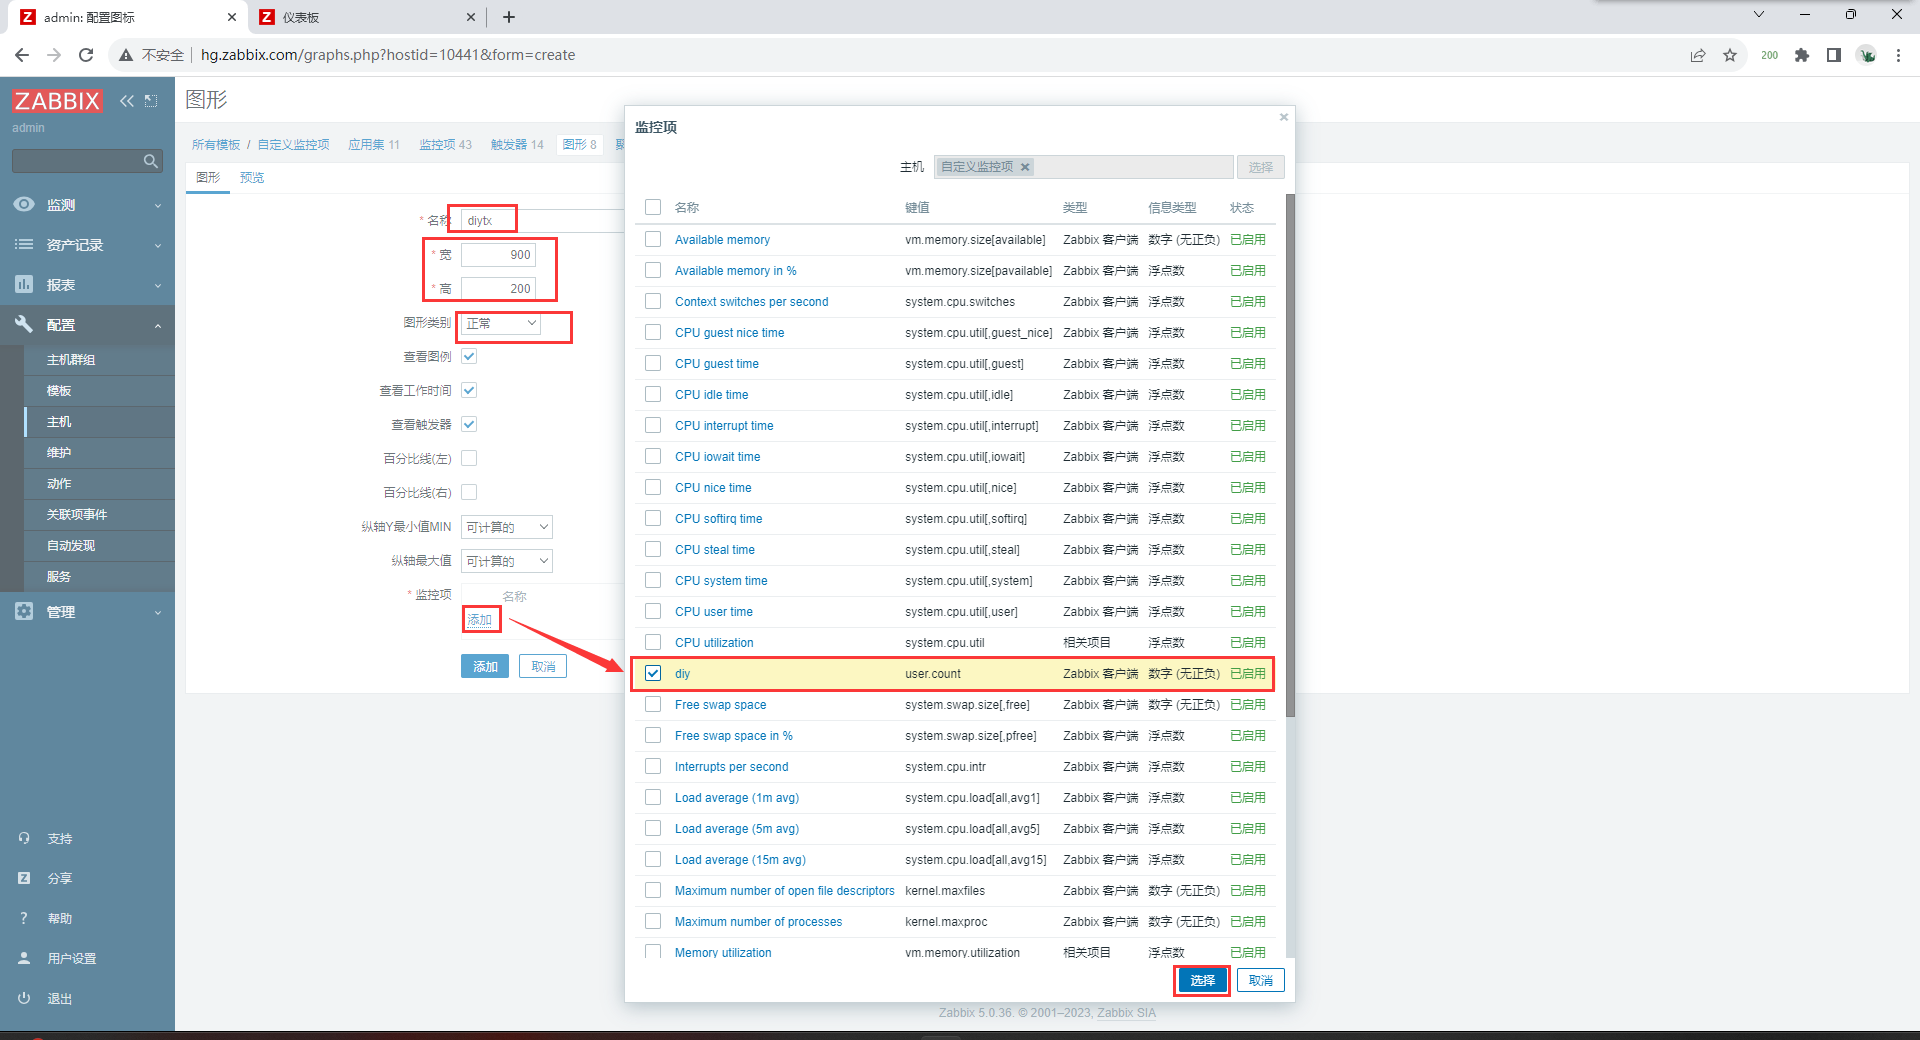Reload the browser page
Viewport: 1920px width, 1040px height.
86,55
